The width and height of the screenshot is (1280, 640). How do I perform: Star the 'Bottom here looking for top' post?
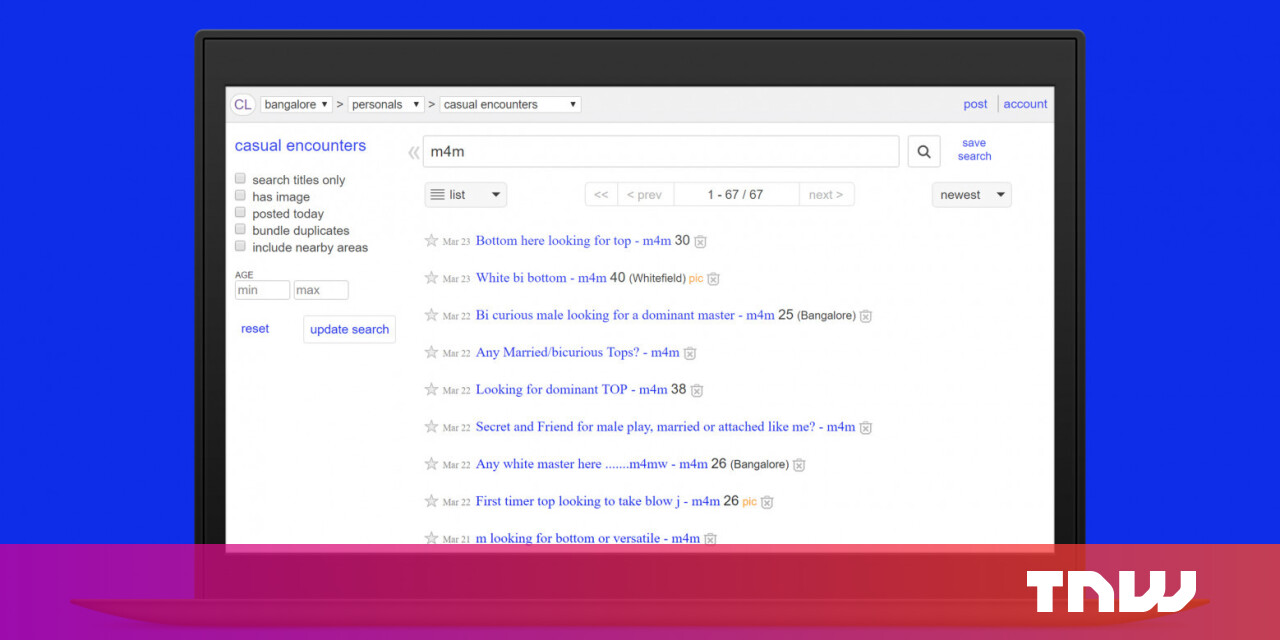[431, 240]
